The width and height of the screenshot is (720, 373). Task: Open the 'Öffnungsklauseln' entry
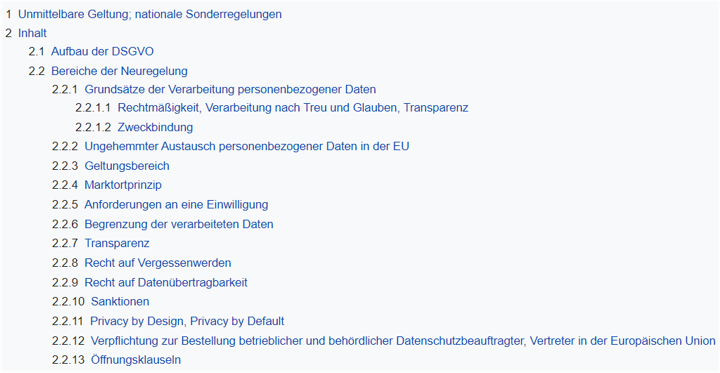pos(135,360)
